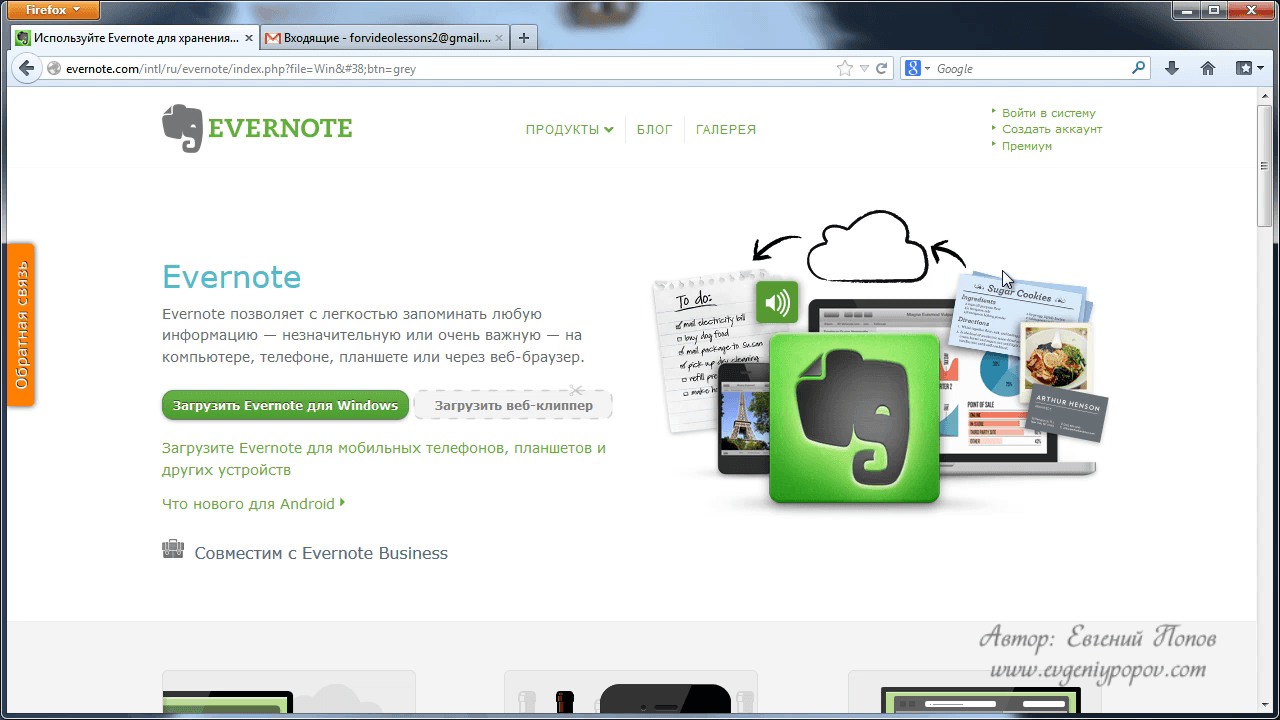Image resolution: width=1280 pixels, height=720 pixels.
Task: Switch to the Gmail Входящие tab
Action: 385,38
